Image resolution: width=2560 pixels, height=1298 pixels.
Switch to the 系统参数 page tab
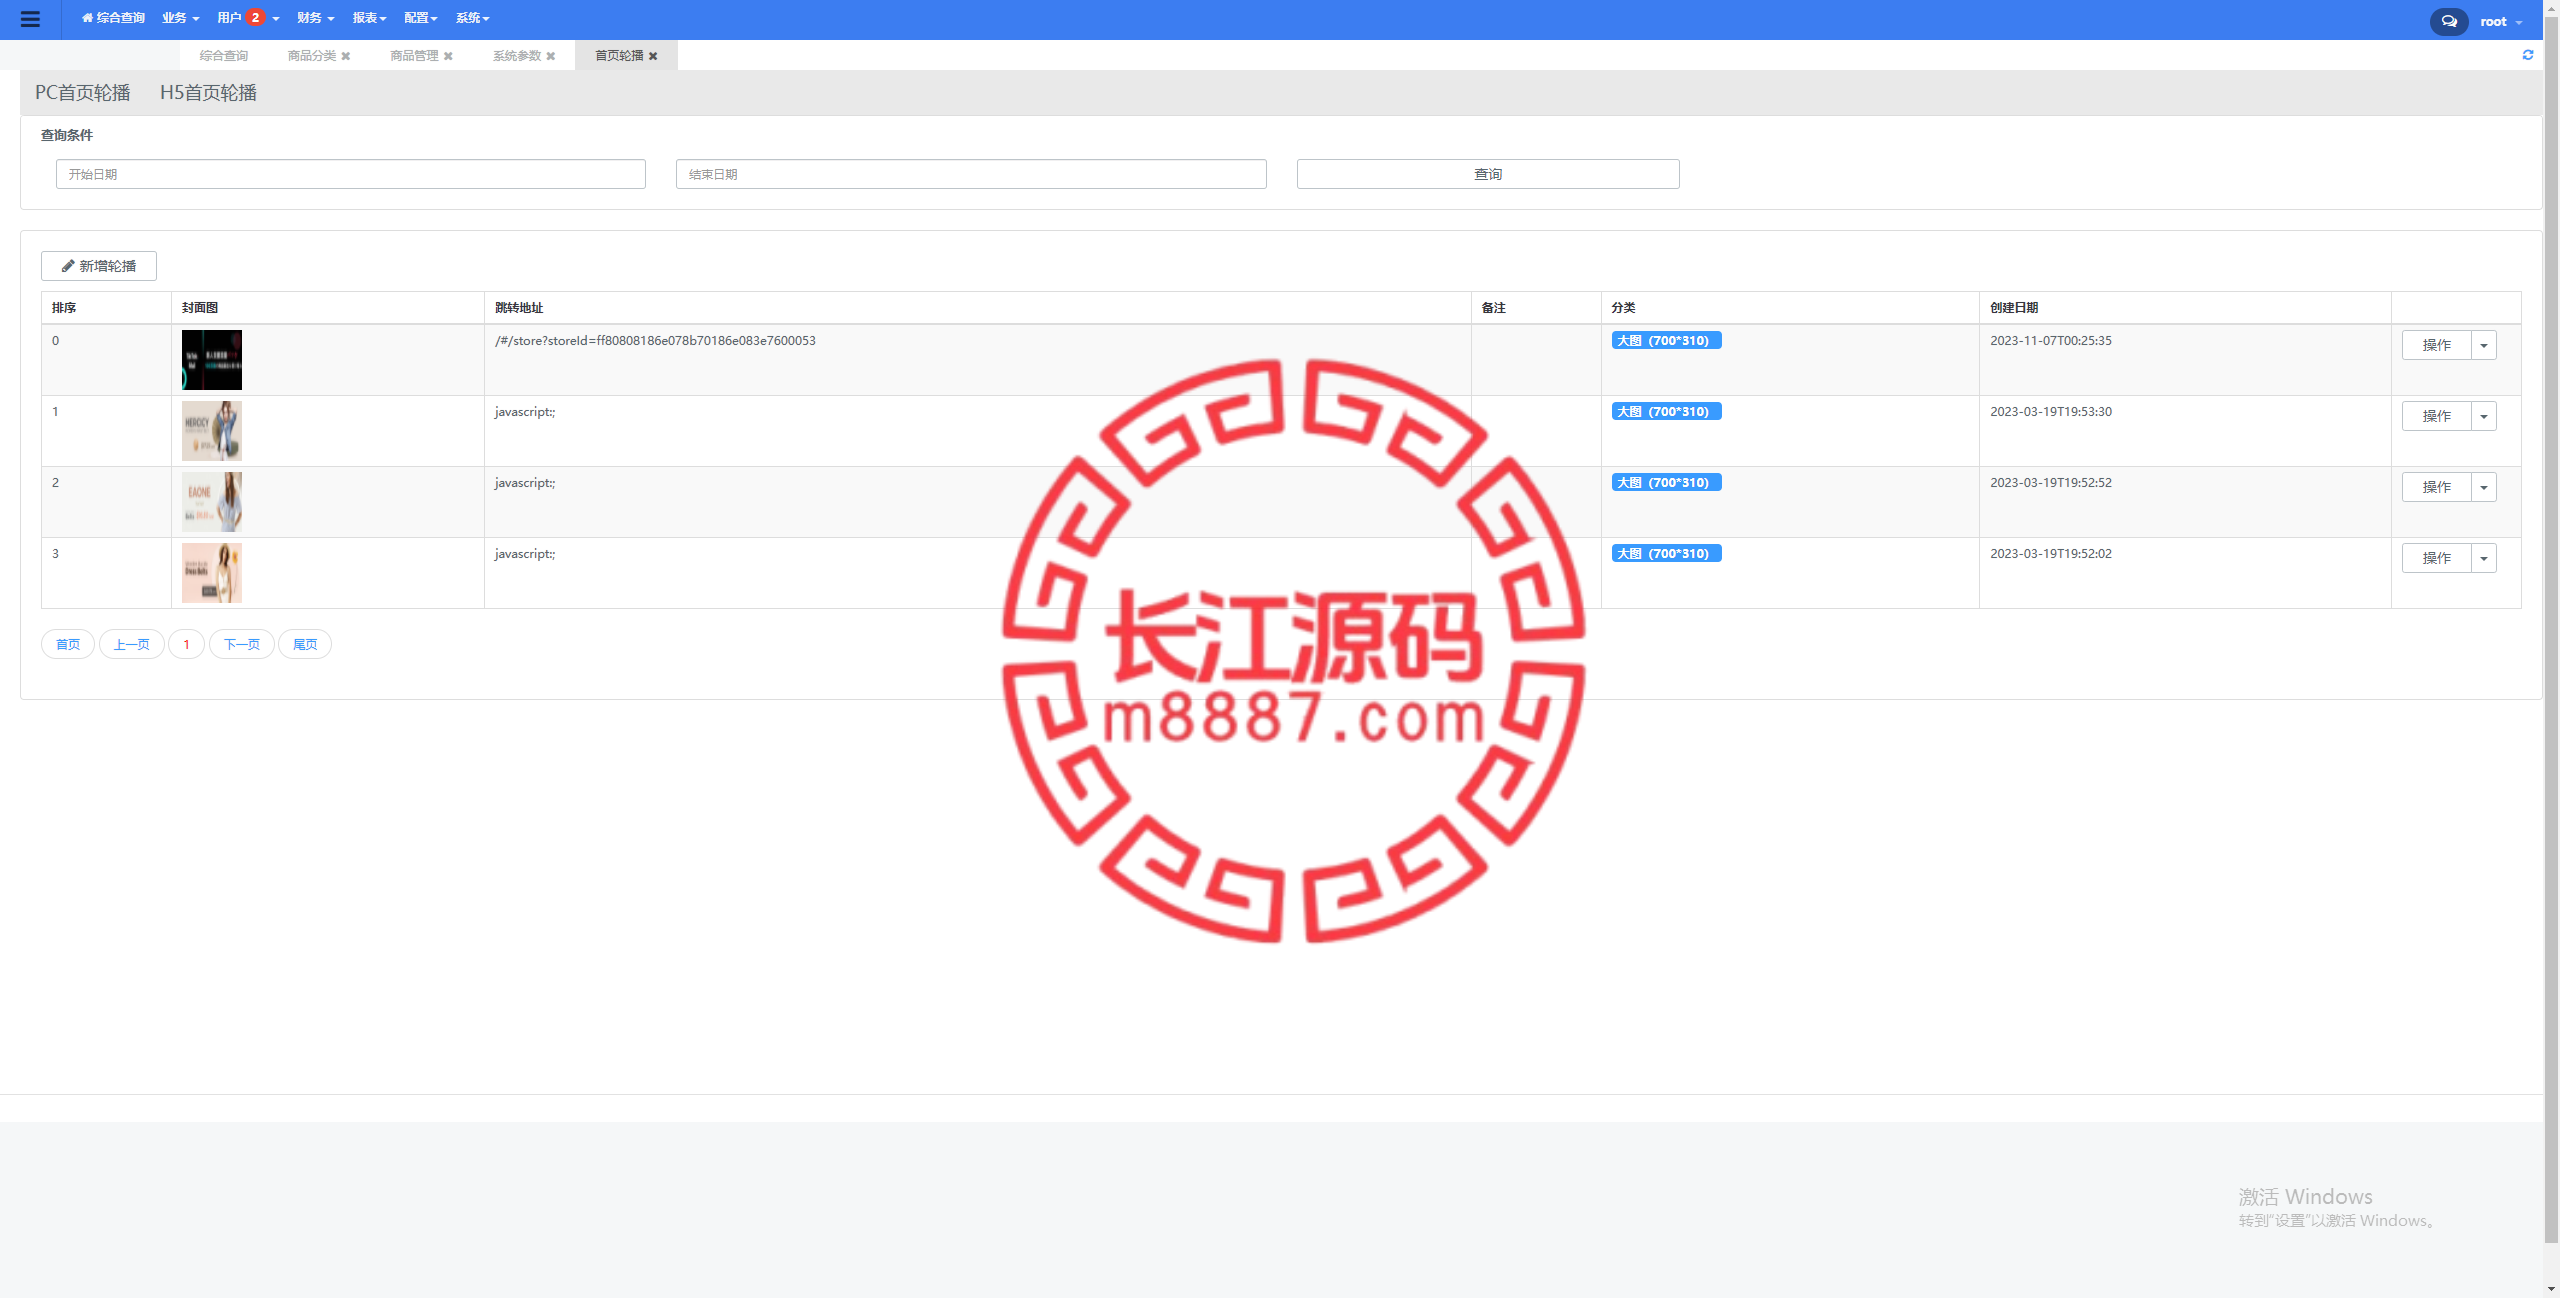517,55
